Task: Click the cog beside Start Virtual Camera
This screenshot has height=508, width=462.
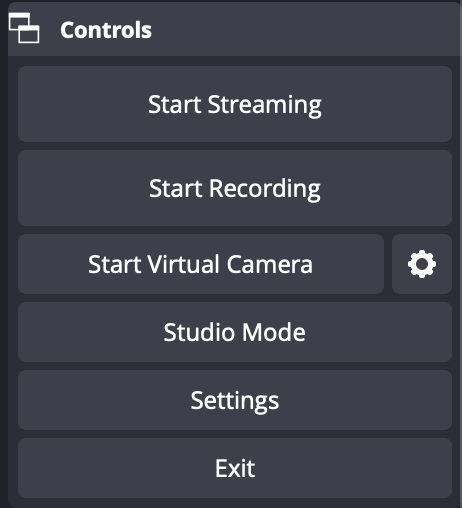Action: [422, 264]
